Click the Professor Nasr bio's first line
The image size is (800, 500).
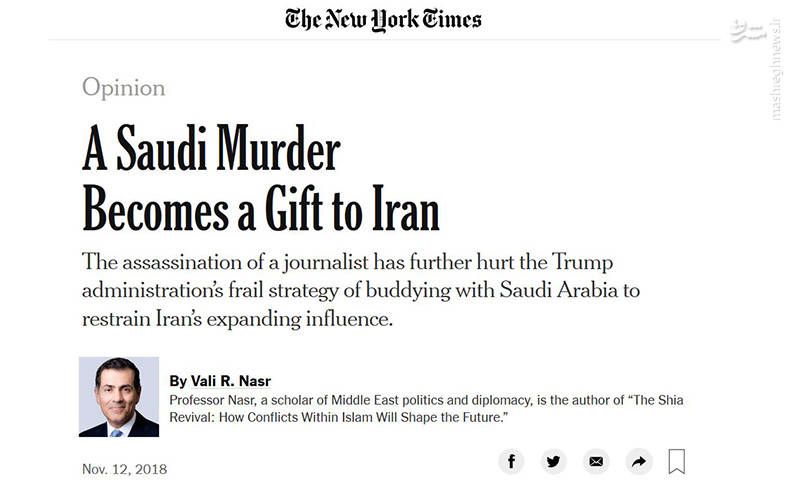coord(426,401)
